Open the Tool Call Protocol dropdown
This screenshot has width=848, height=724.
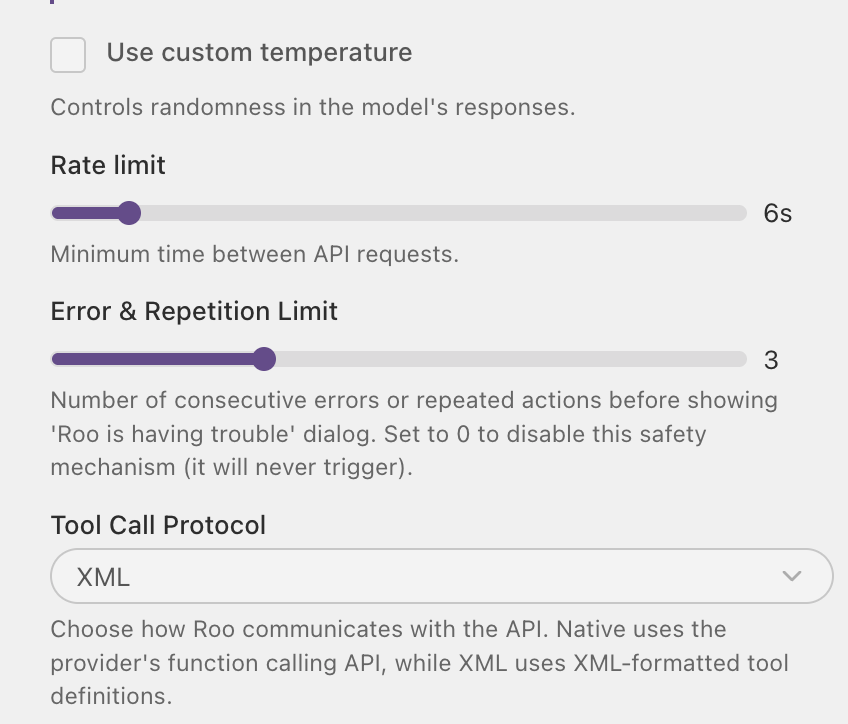[442, 576]
